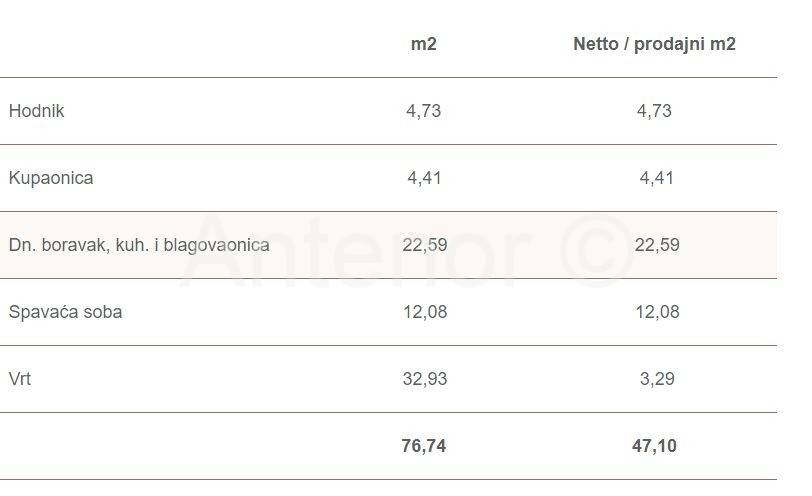The height and width of the screenshot is (496, 812).
Task: Select the "Spavaća soba" row label
Action: [x=65, y=312]
